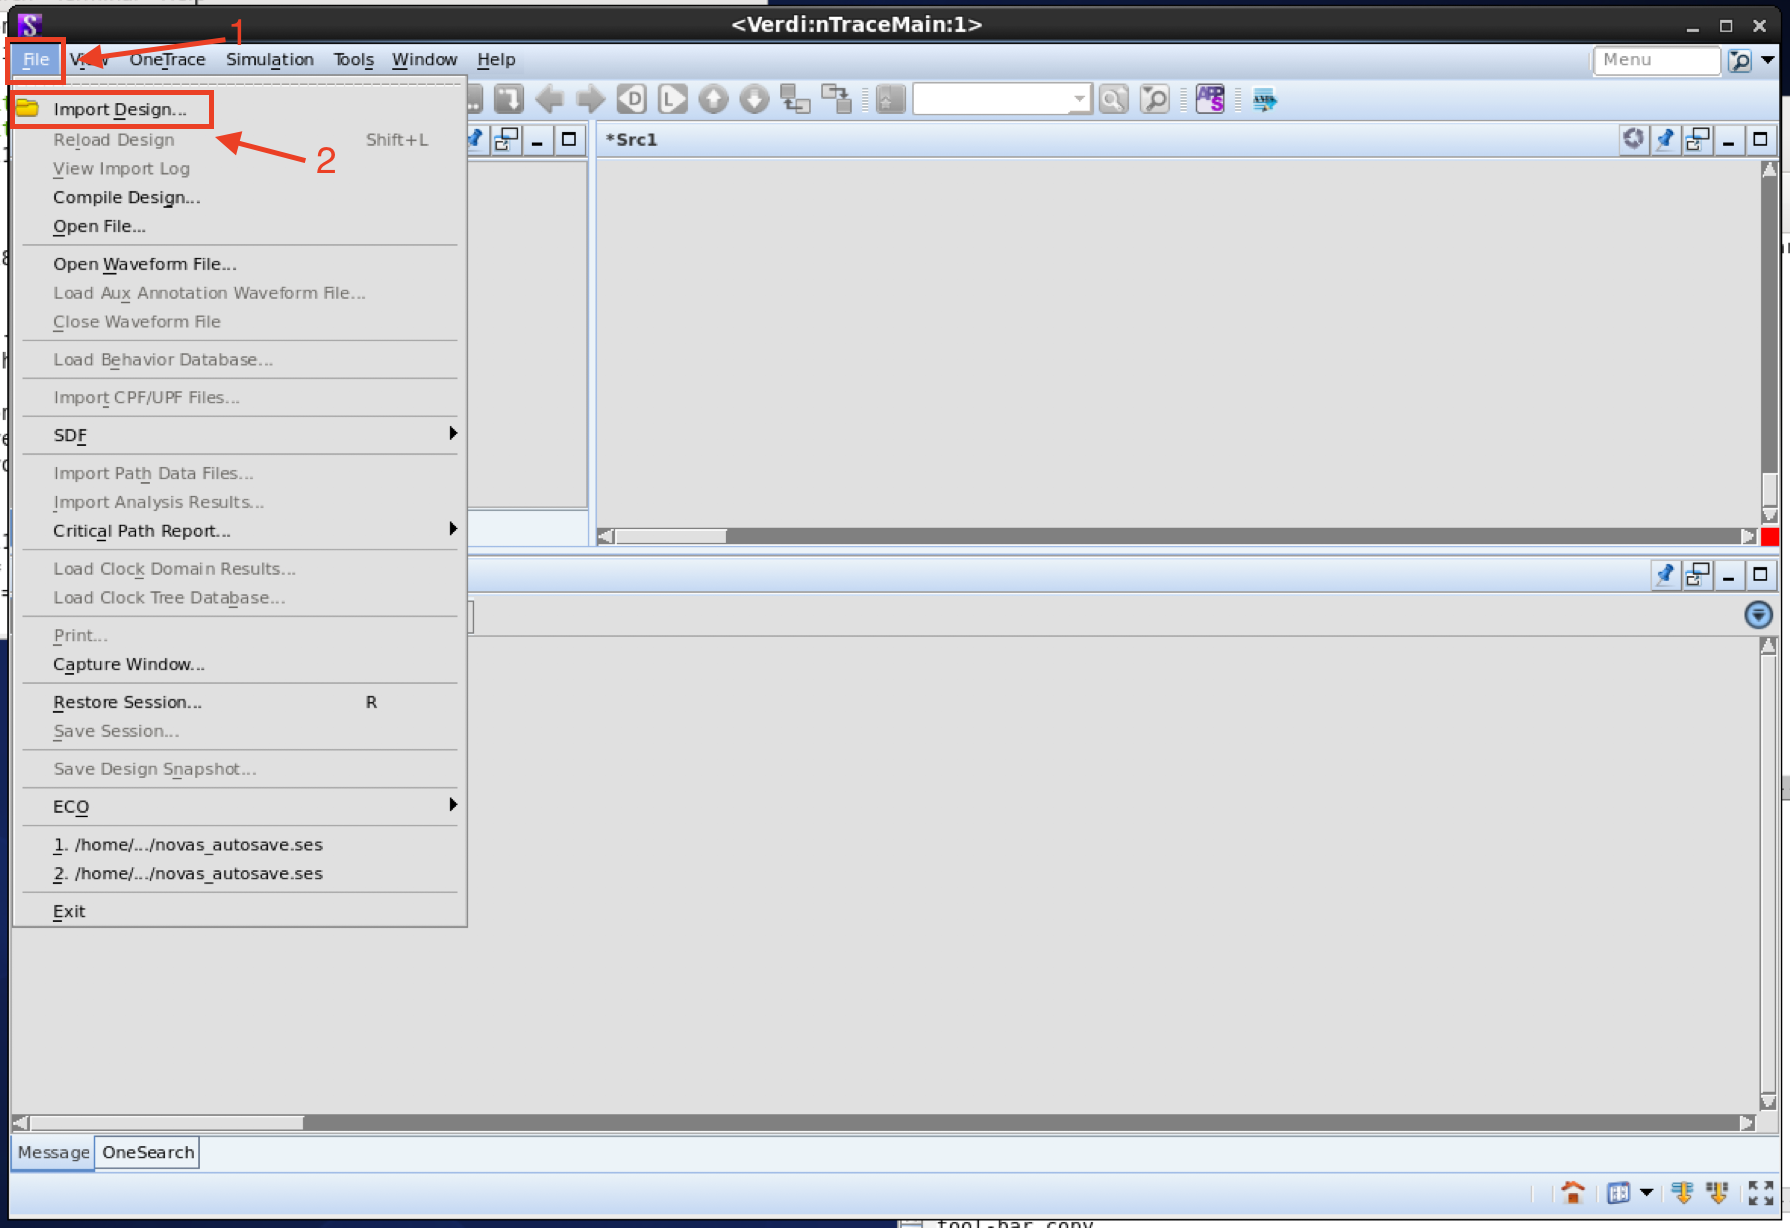
Task: Select the driver trace (D) icon
Action: tap(632, 99)
